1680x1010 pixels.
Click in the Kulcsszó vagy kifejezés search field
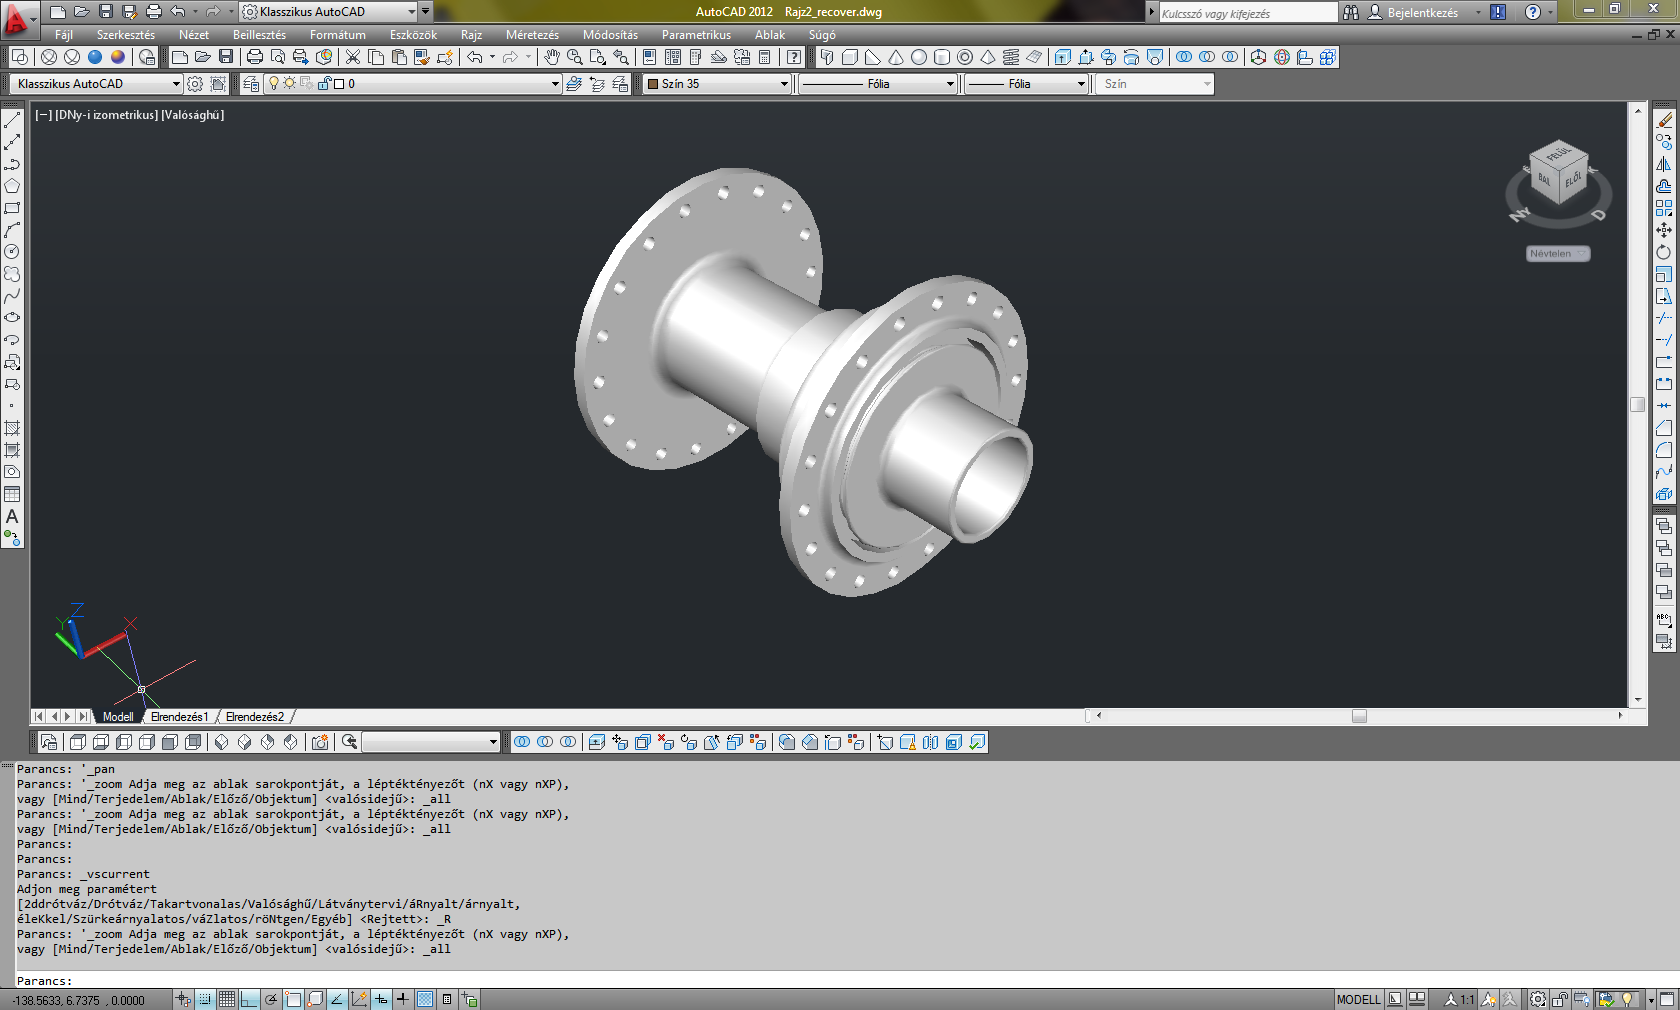pyautogui.click(x=1246, y=13)
